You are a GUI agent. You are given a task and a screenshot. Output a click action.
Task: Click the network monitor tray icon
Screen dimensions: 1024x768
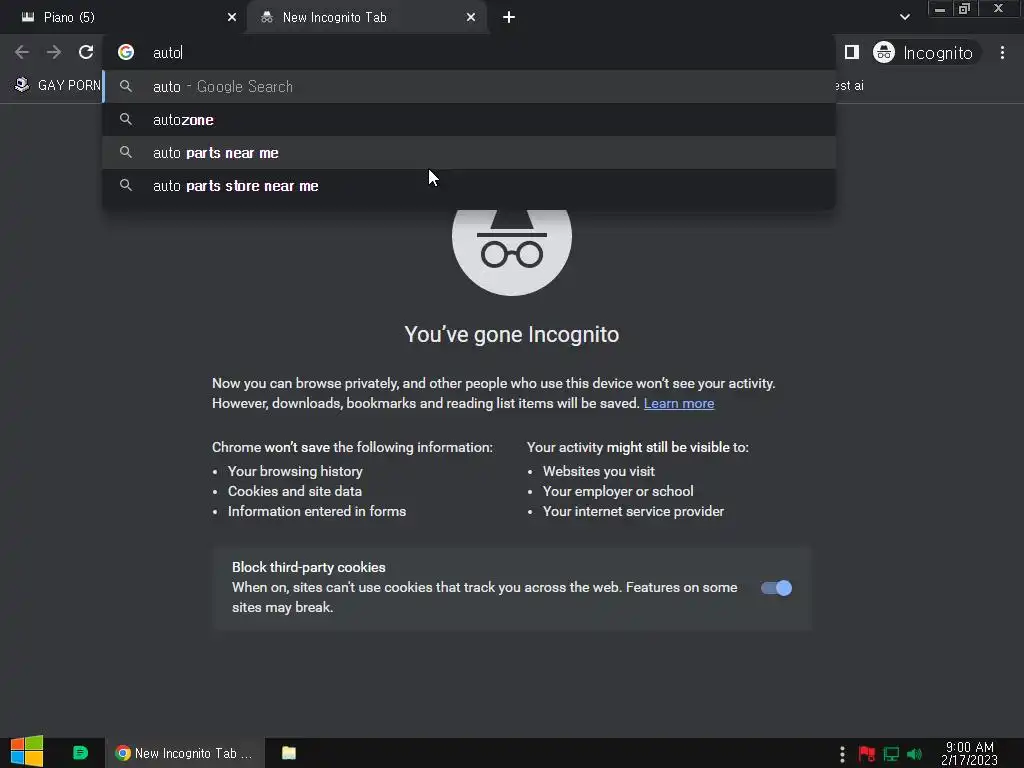click(891, 754)
